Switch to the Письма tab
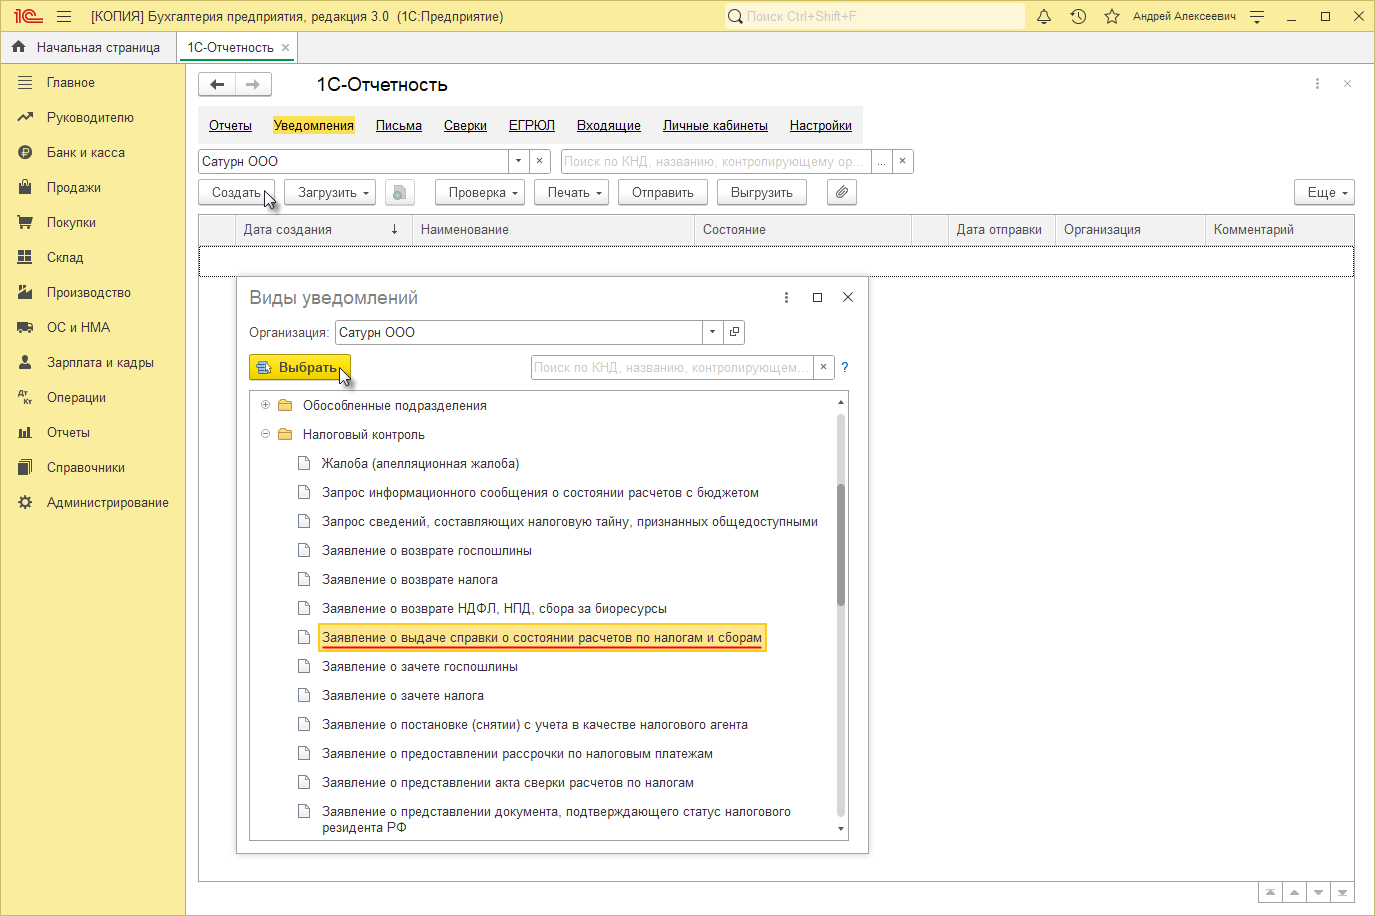Image resolution: width=1375 pixels, height=916 pixels. pos(398,125)
